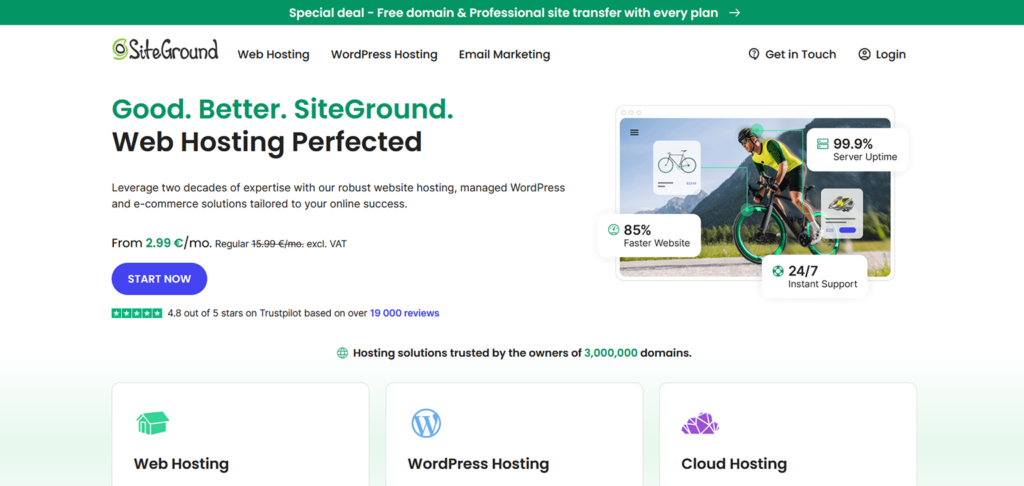Click the Get in Touch link

792,54
